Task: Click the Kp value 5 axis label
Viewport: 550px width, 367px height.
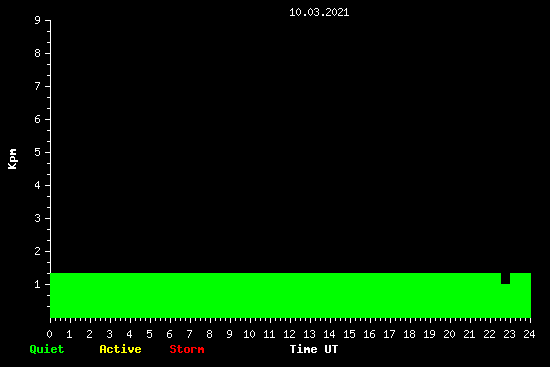Action: 38,152
